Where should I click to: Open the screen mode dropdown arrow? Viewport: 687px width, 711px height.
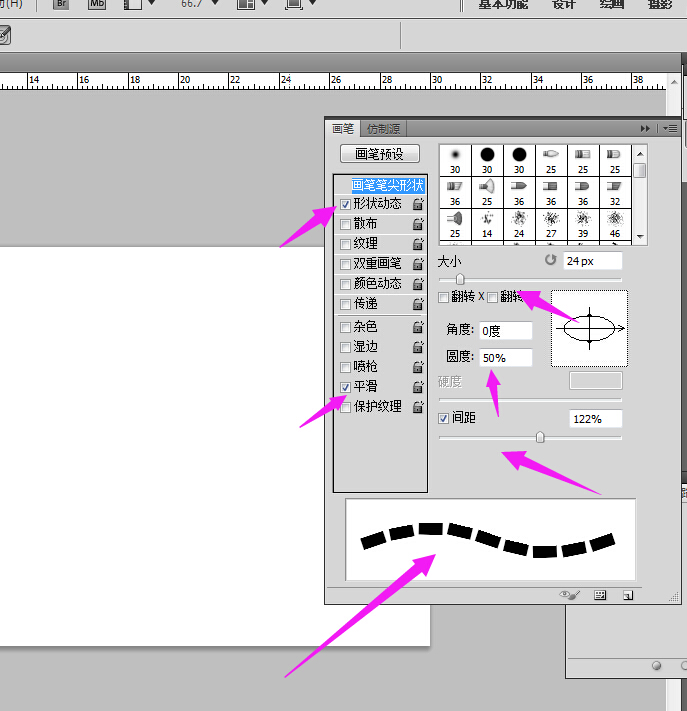pos(312,3)
